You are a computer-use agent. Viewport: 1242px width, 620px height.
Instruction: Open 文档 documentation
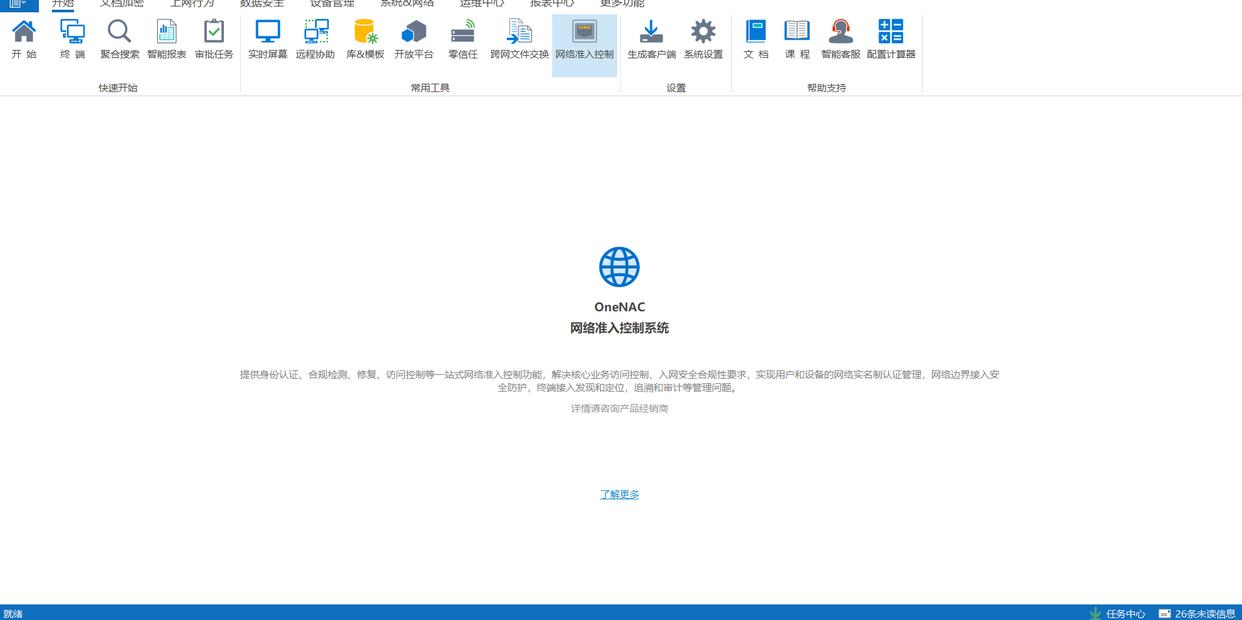[756, 40]
